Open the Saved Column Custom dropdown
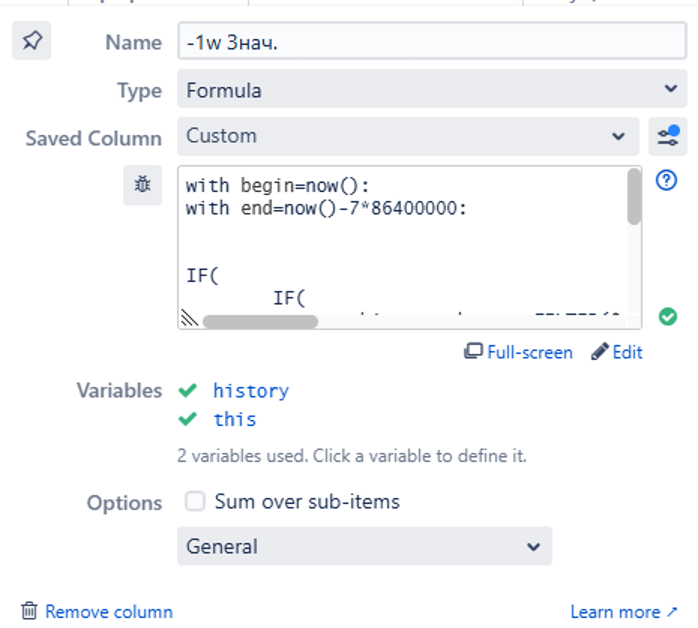The width and height of the screenshot is (698, 628). [x=408, y=136]
